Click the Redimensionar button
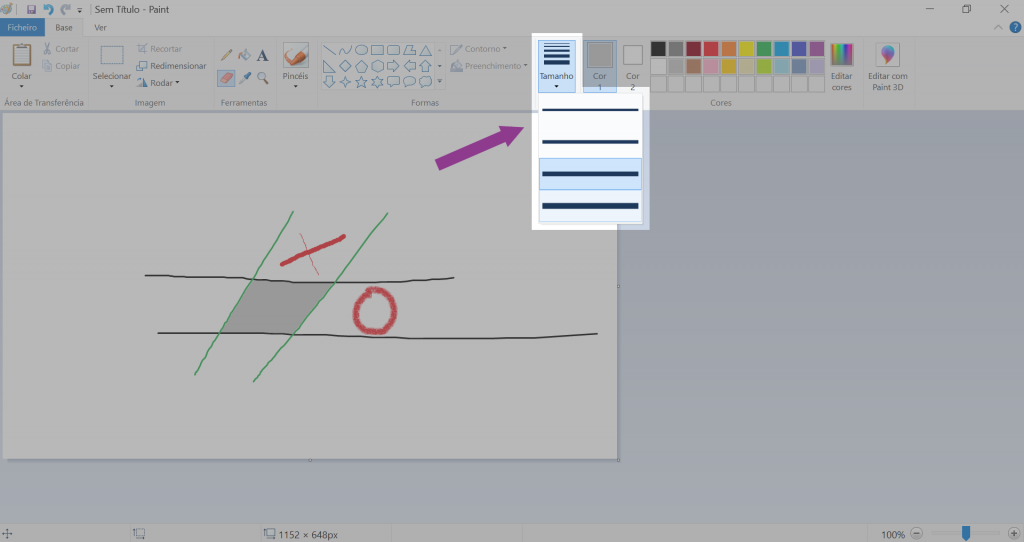Screen dimensions: 1024x542 coord(171,66)
